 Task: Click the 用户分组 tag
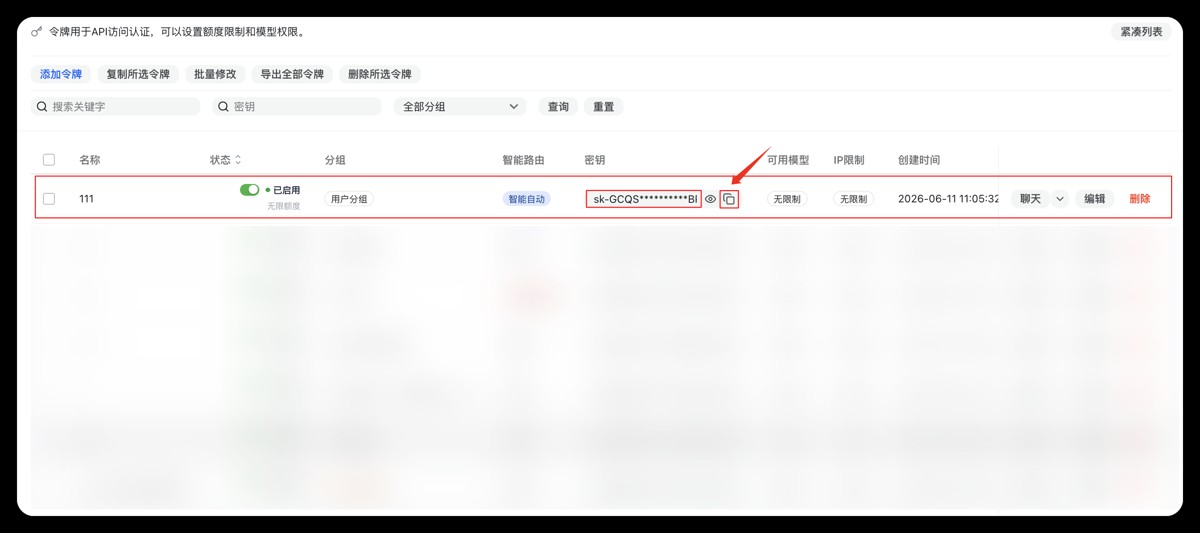pos(349,199)
